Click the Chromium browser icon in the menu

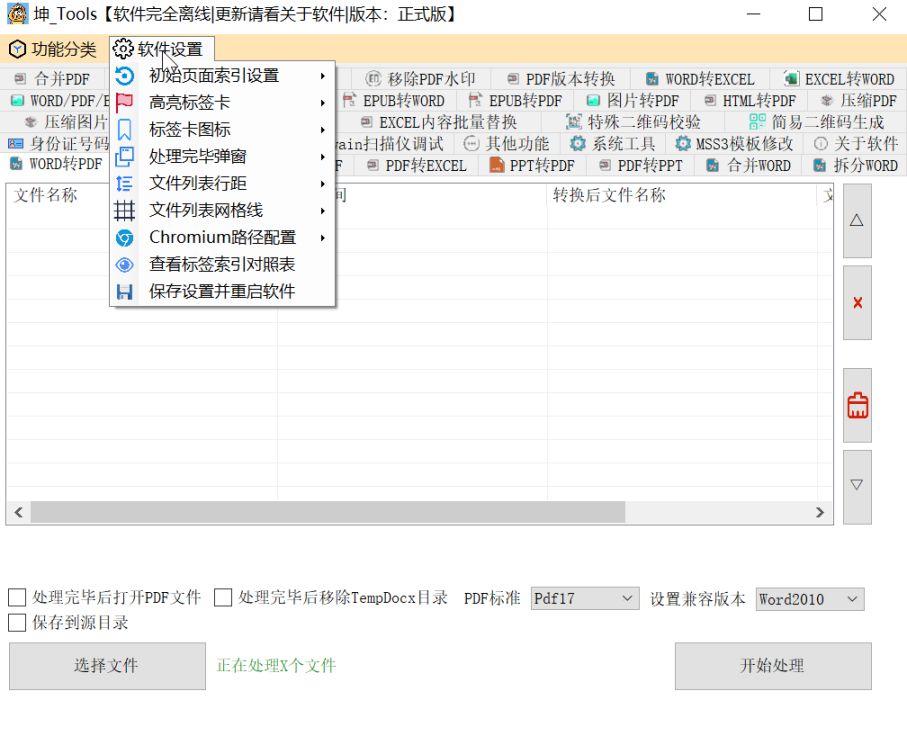click(x=124, y=238)
